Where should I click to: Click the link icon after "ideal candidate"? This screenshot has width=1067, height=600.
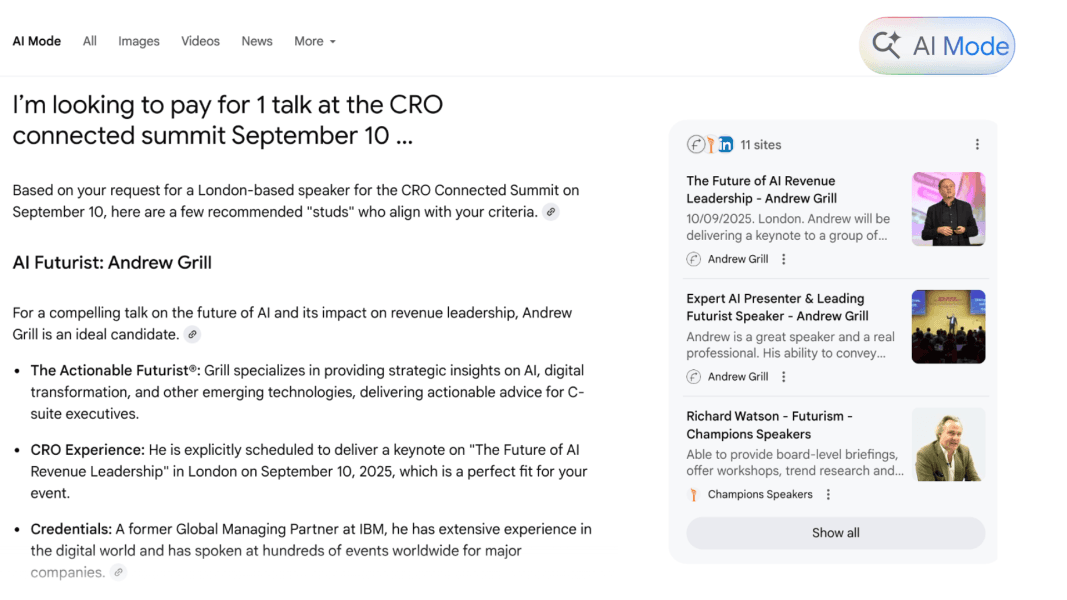click(x=192, y=334)
